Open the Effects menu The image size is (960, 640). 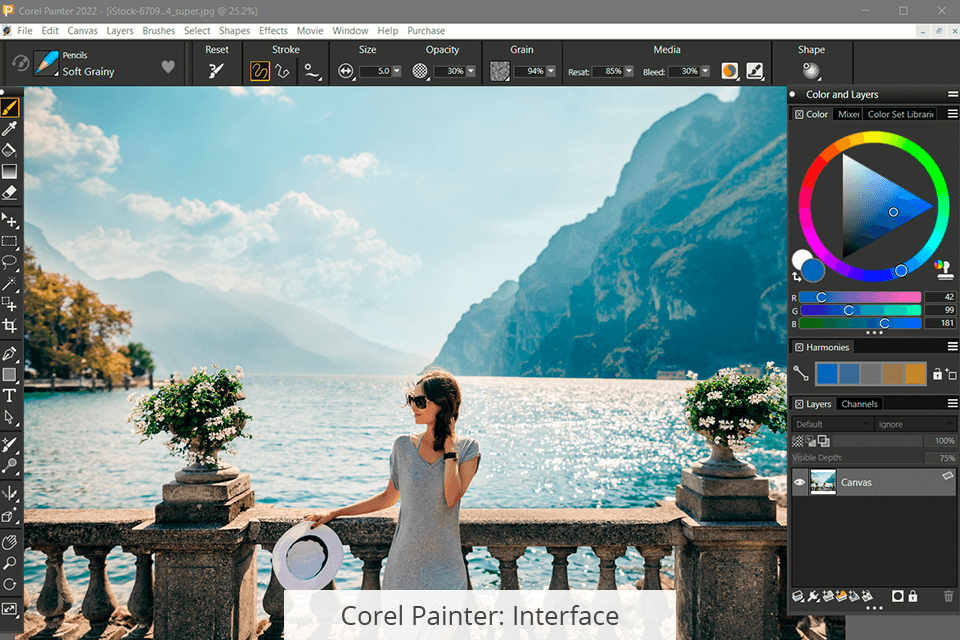273,31
